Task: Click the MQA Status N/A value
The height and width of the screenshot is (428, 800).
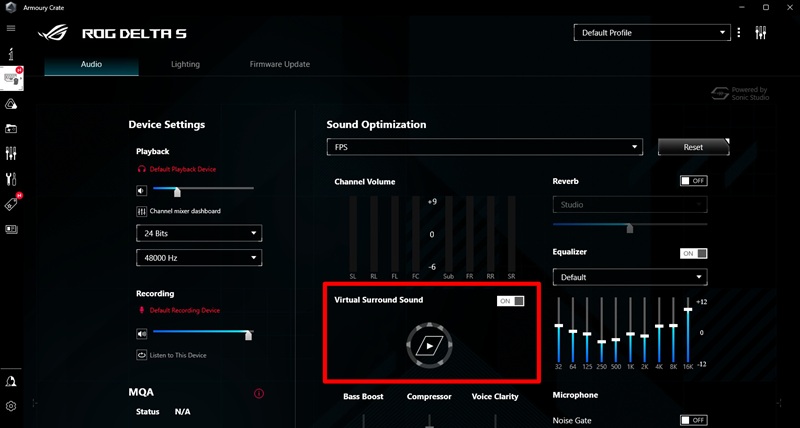Action: [x=183, y=412]
